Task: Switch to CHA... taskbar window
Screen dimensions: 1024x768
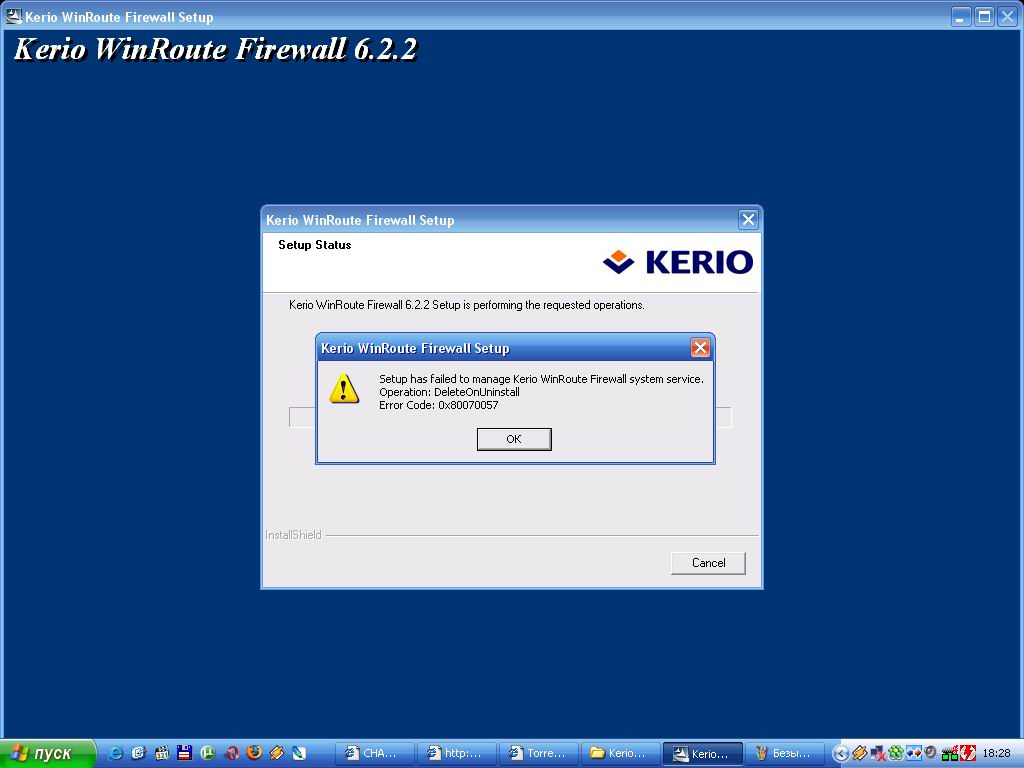Action: pos(375,754)
